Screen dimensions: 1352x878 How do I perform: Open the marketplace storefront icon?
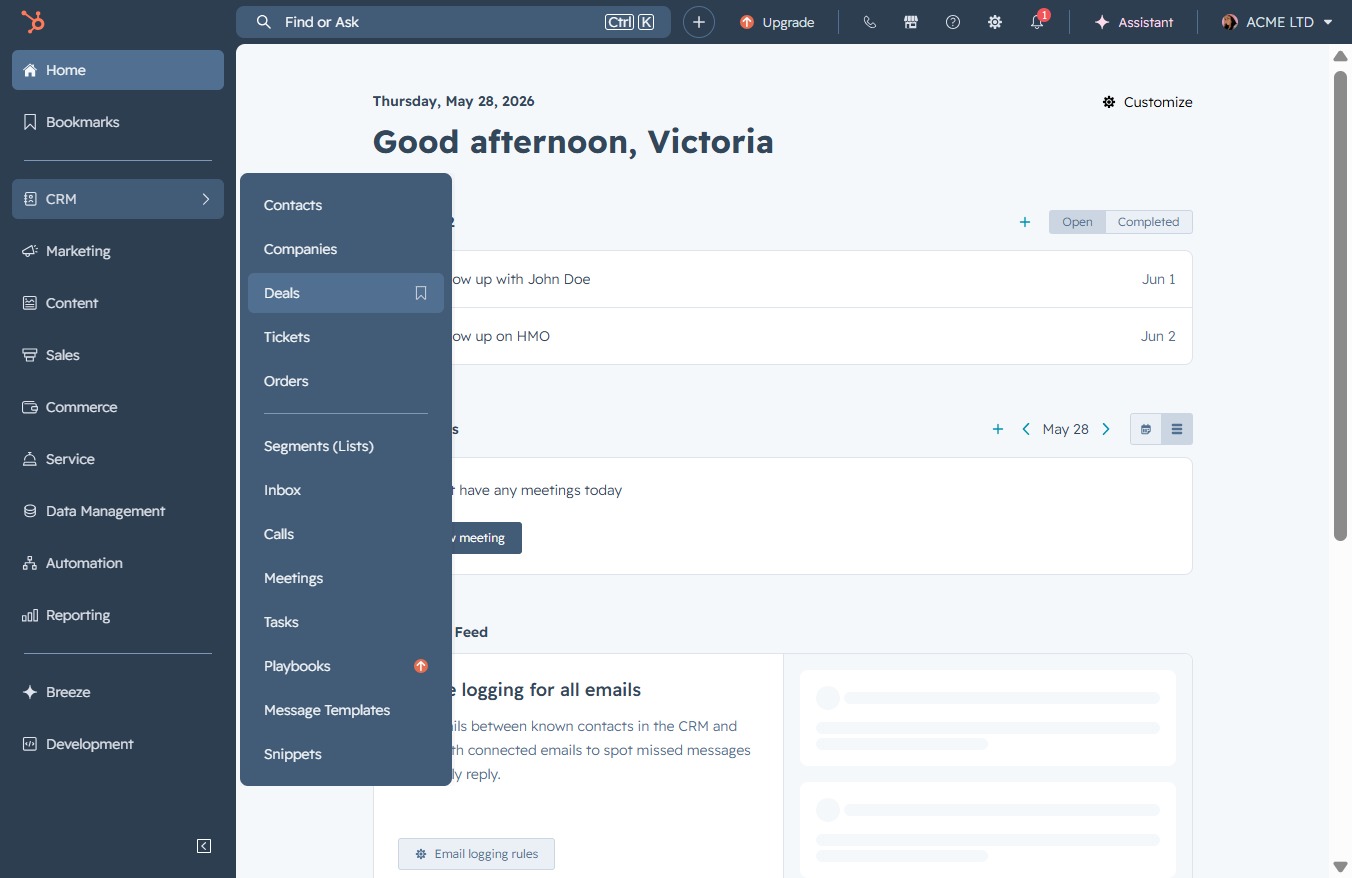911,22
